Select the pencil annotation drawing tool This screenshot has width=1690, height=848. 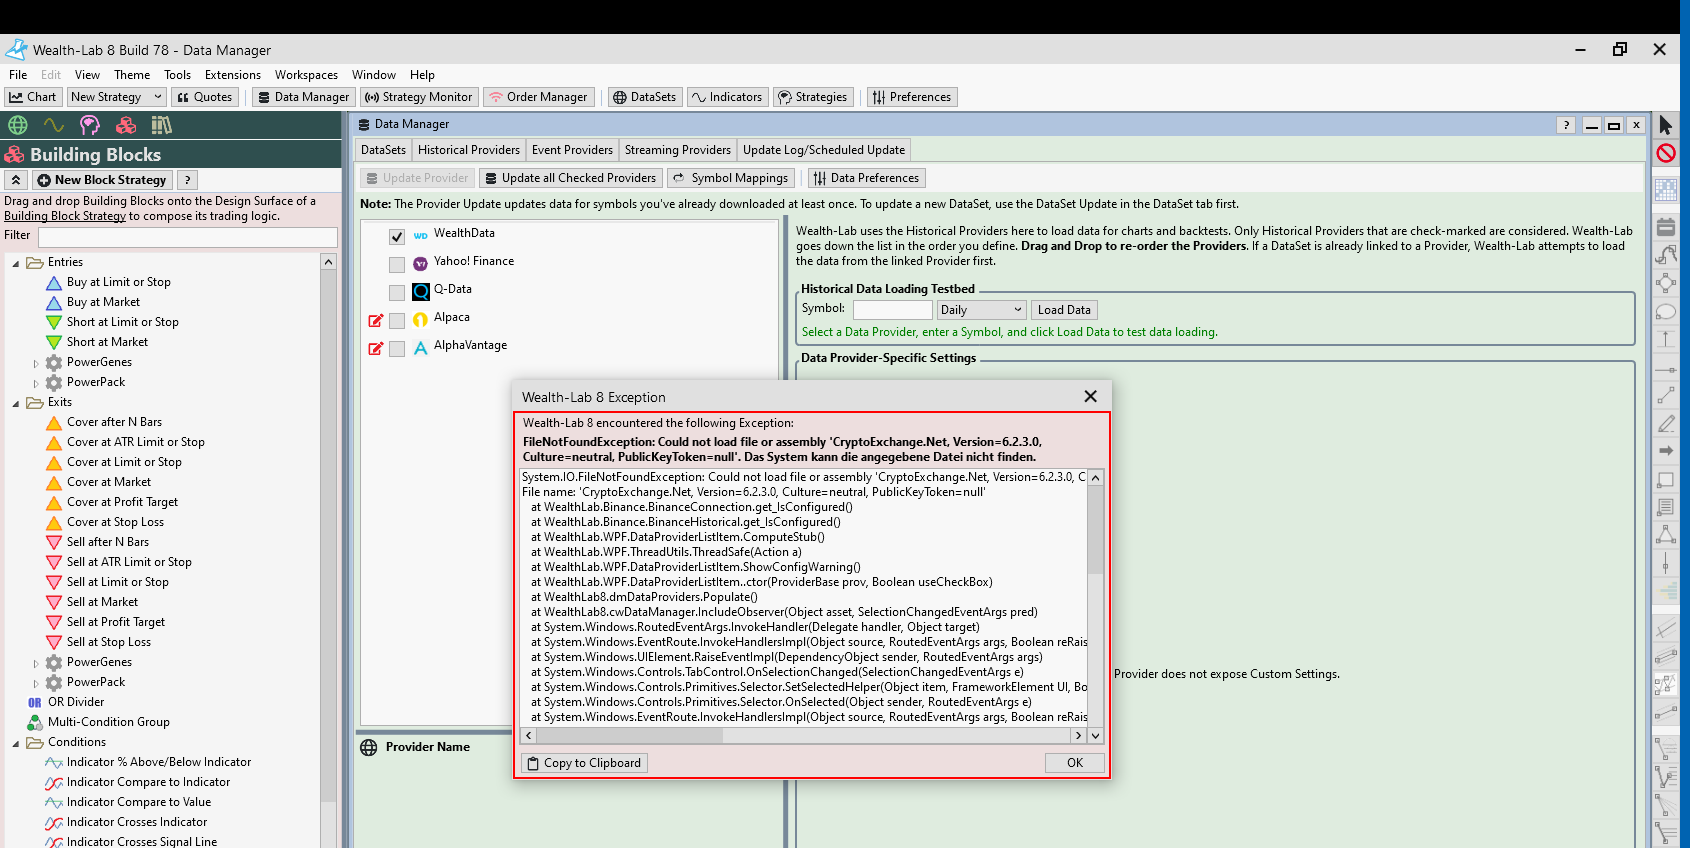tap(1665, 424)
